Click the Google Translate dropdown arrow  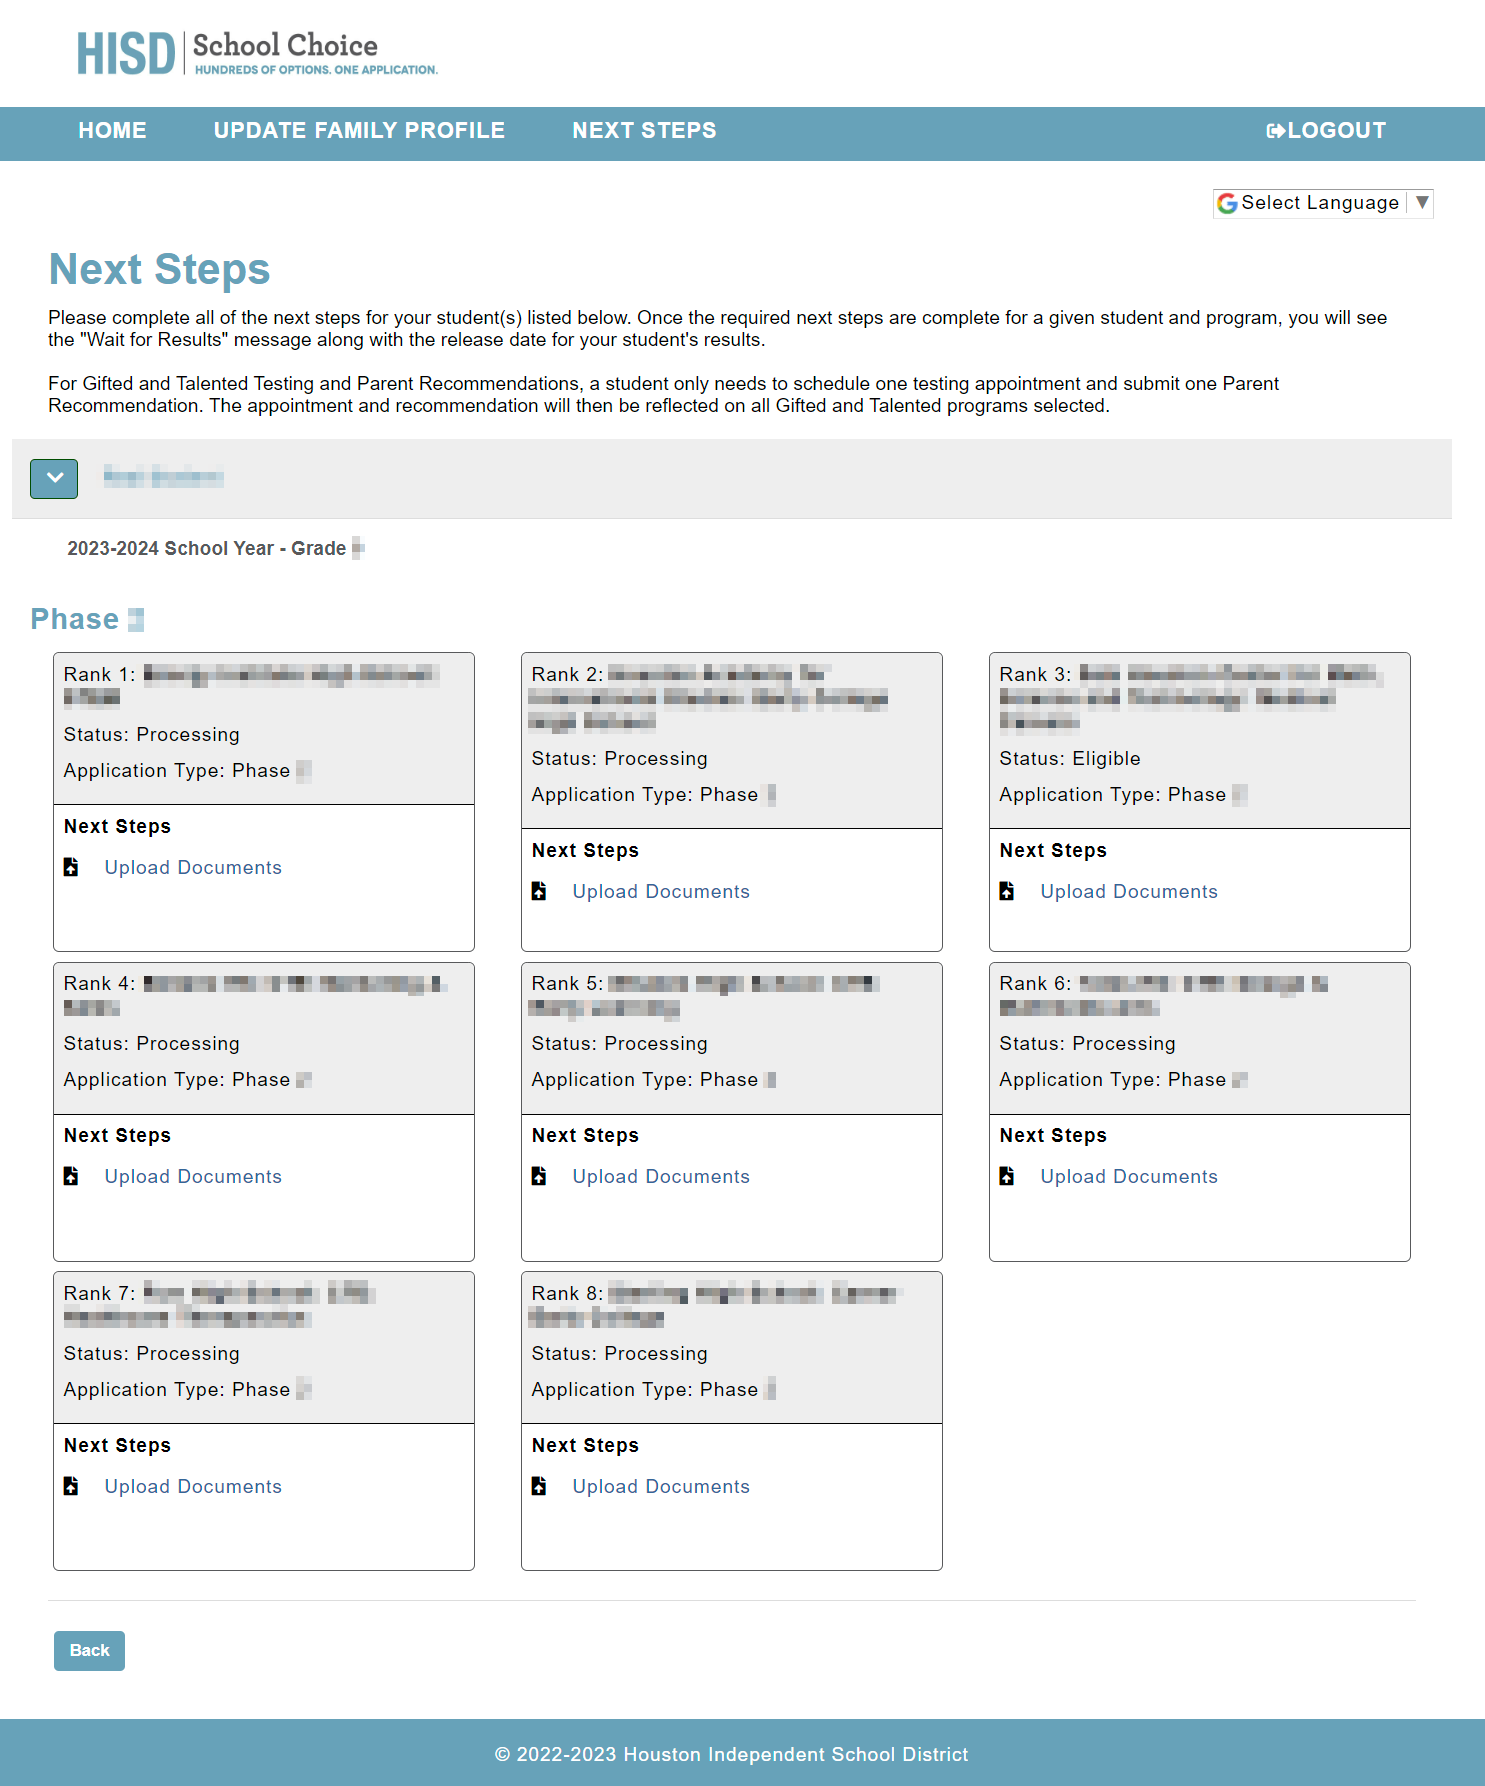click(x=1422, y=203)
